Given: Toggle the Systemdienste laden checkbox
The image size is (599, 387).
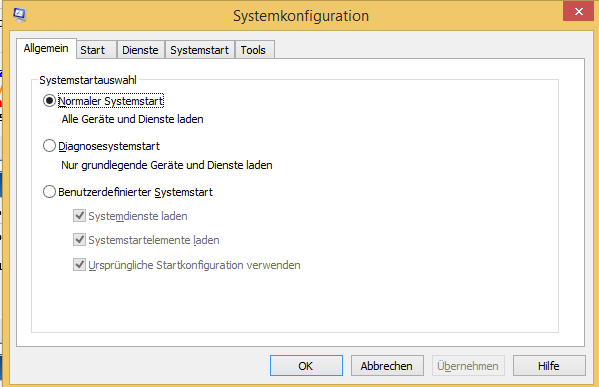Looking at the screenshot, I should 79,216.
